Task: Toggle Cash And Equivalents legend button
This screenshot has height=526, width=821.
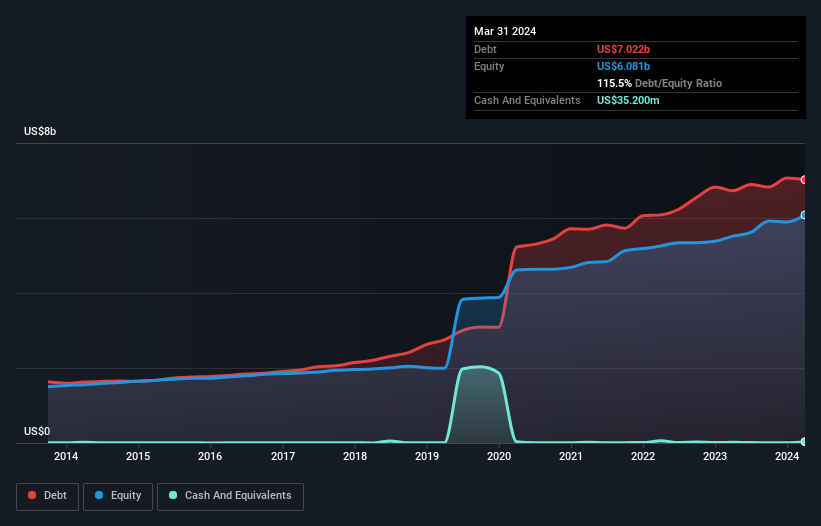Action: click(x=230, y=496)
